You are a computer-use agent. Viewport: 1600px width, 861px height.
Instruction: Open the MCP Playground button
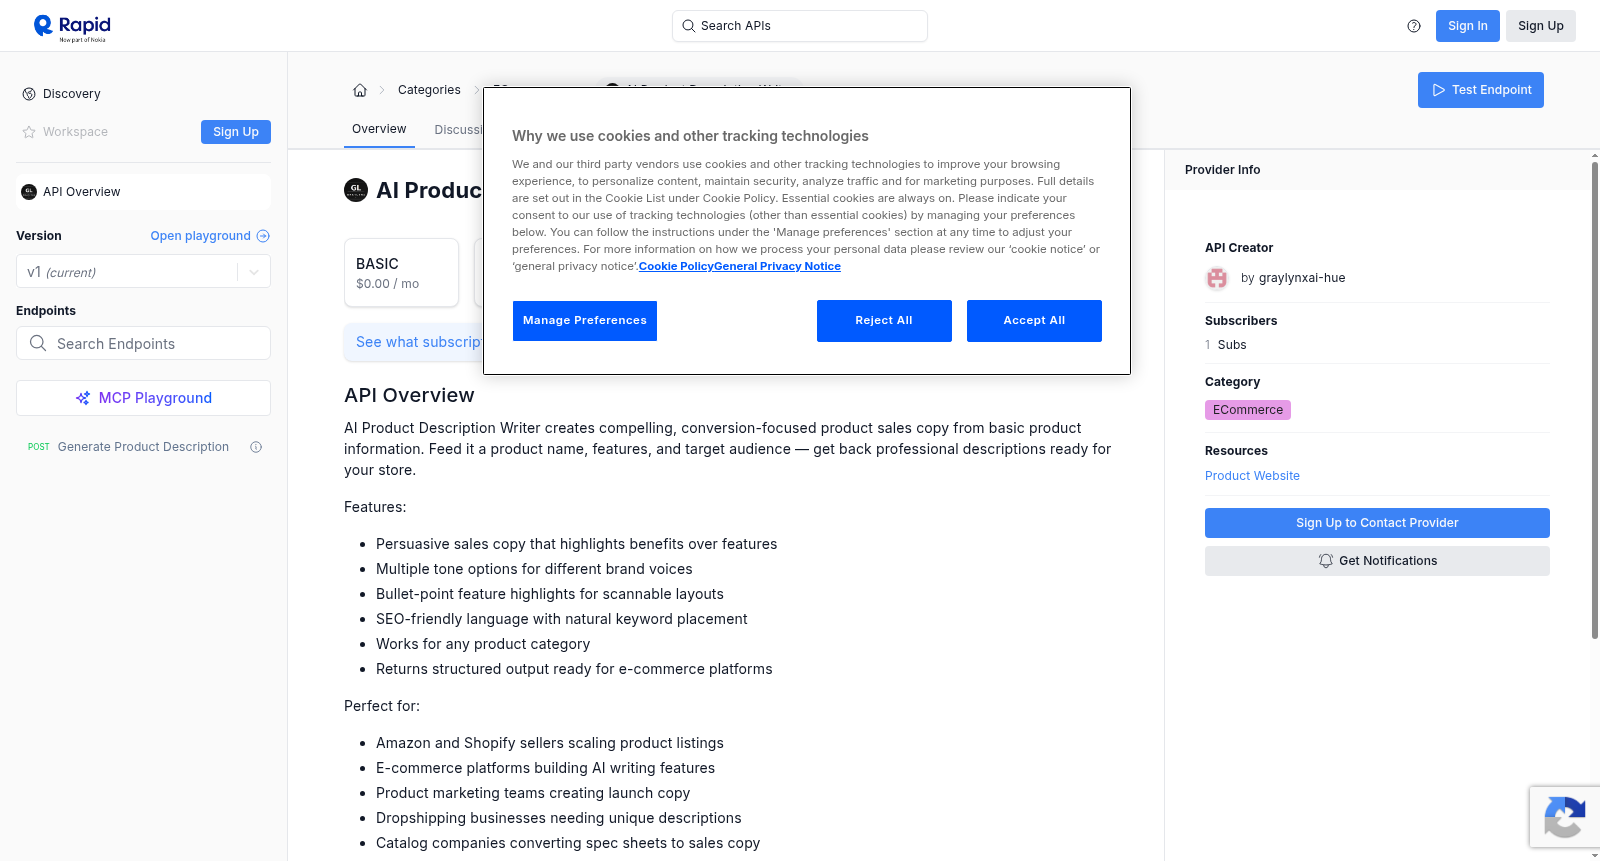(x=143, y=398)
